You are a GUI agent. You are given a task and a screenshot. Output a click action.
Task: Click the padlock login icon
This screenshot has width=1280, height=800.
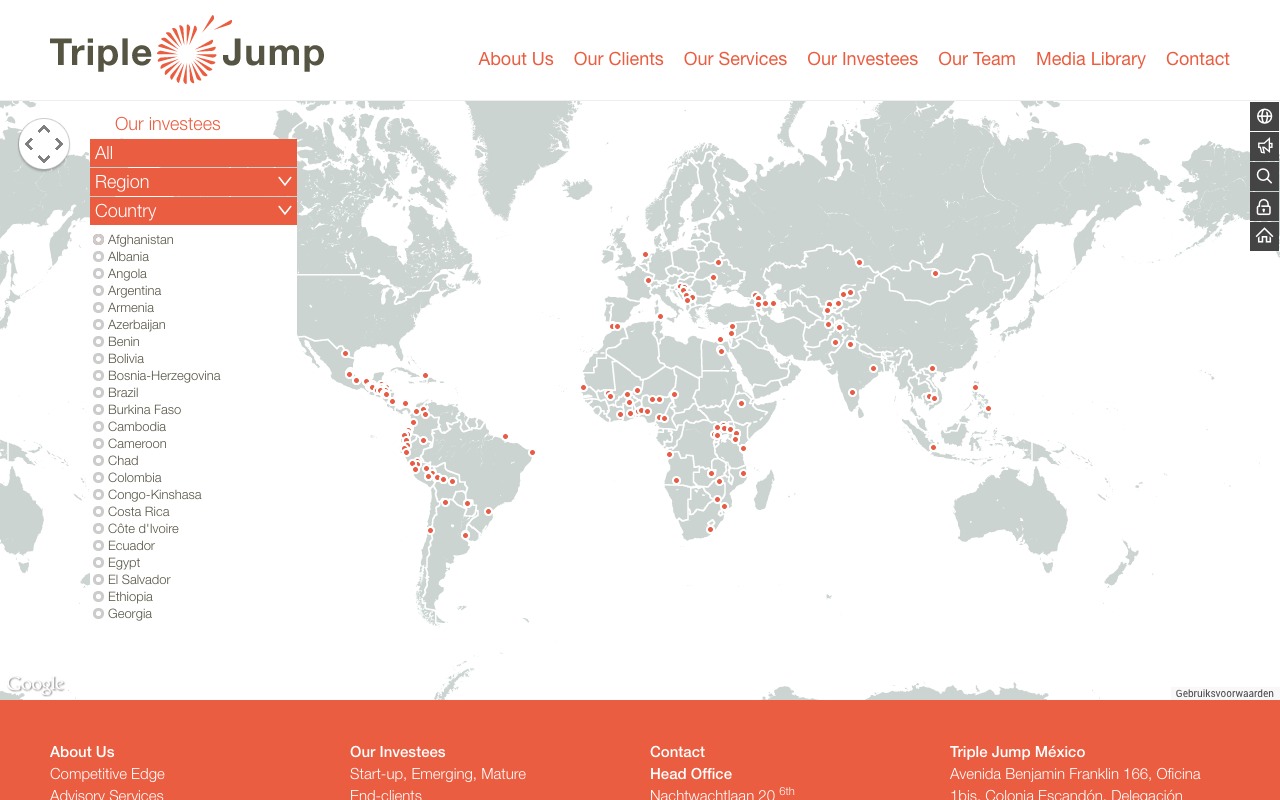(1264, 206)
